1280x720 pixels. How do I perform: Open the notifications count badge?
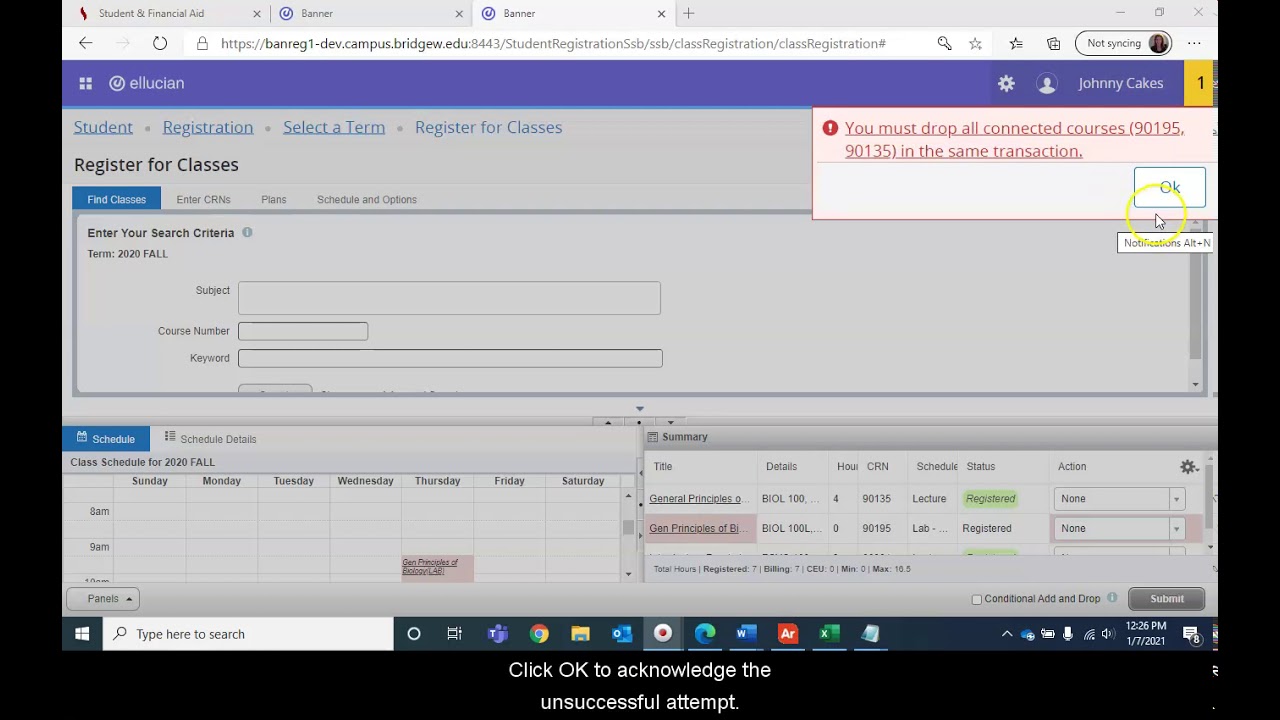[1200, 83]
